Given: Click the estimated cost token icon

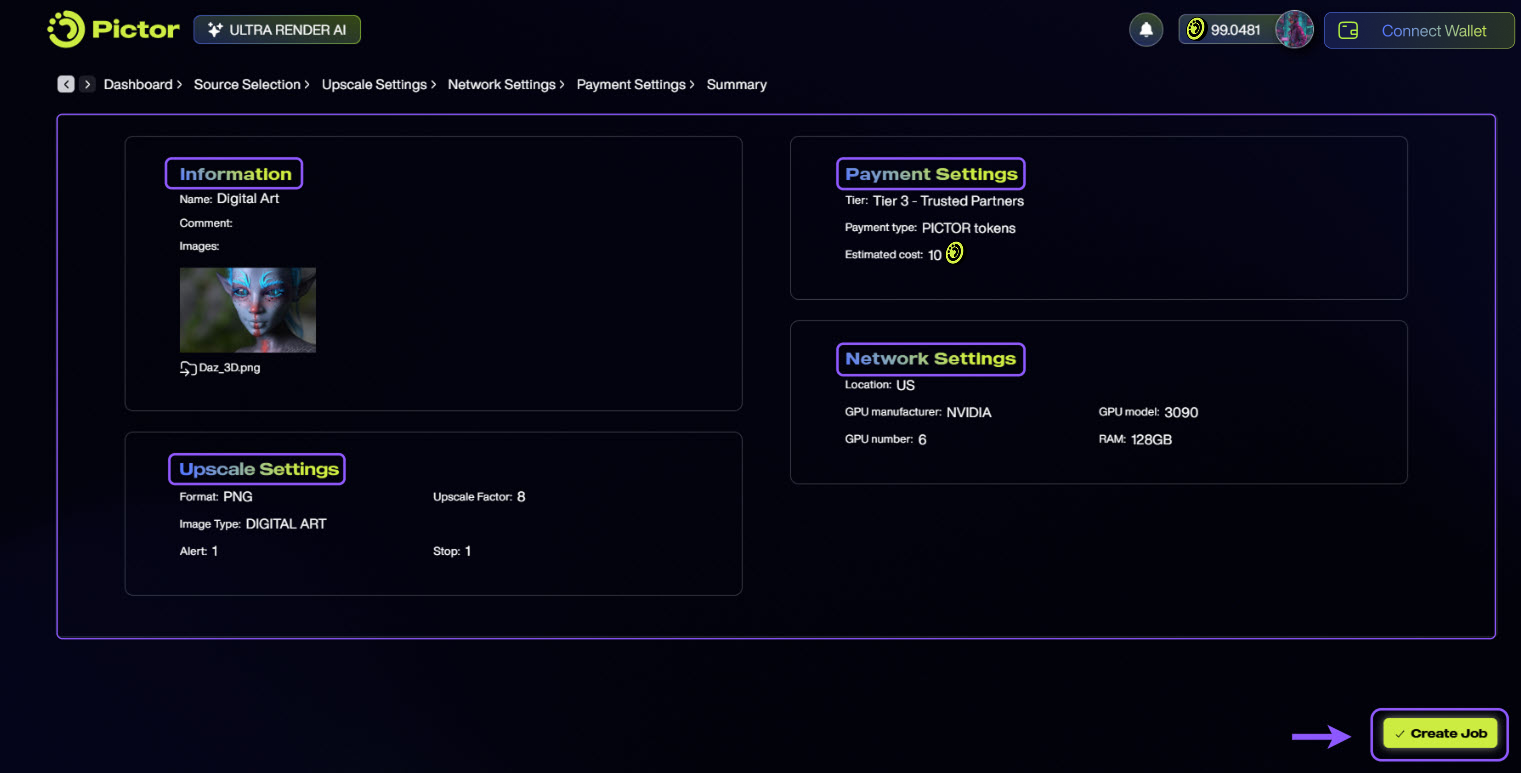Looking at the screenshot, I should (x=954, y=254).
